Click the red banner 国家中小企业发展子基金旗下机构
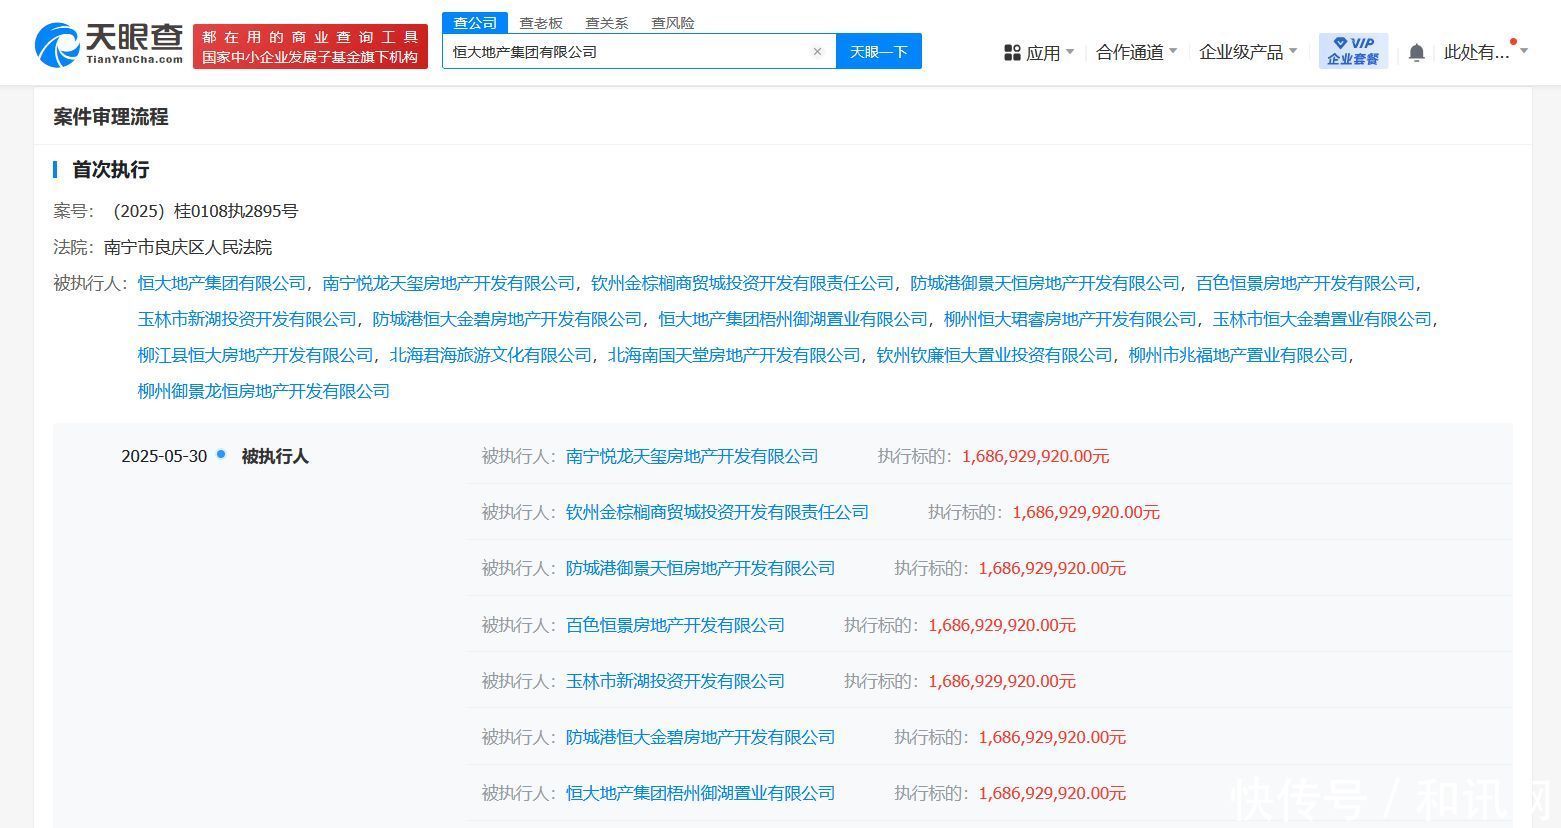Image resolution: width=1561 pixels, height=828 pixels. [x=310, y=57]
